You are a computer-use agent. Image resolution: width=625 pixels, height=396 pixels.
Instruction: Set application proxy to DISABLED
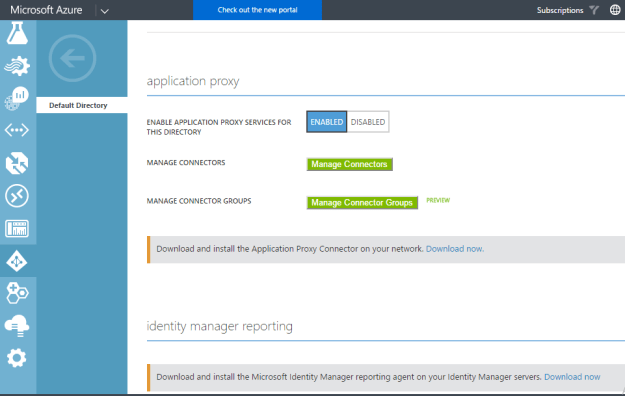368,122
